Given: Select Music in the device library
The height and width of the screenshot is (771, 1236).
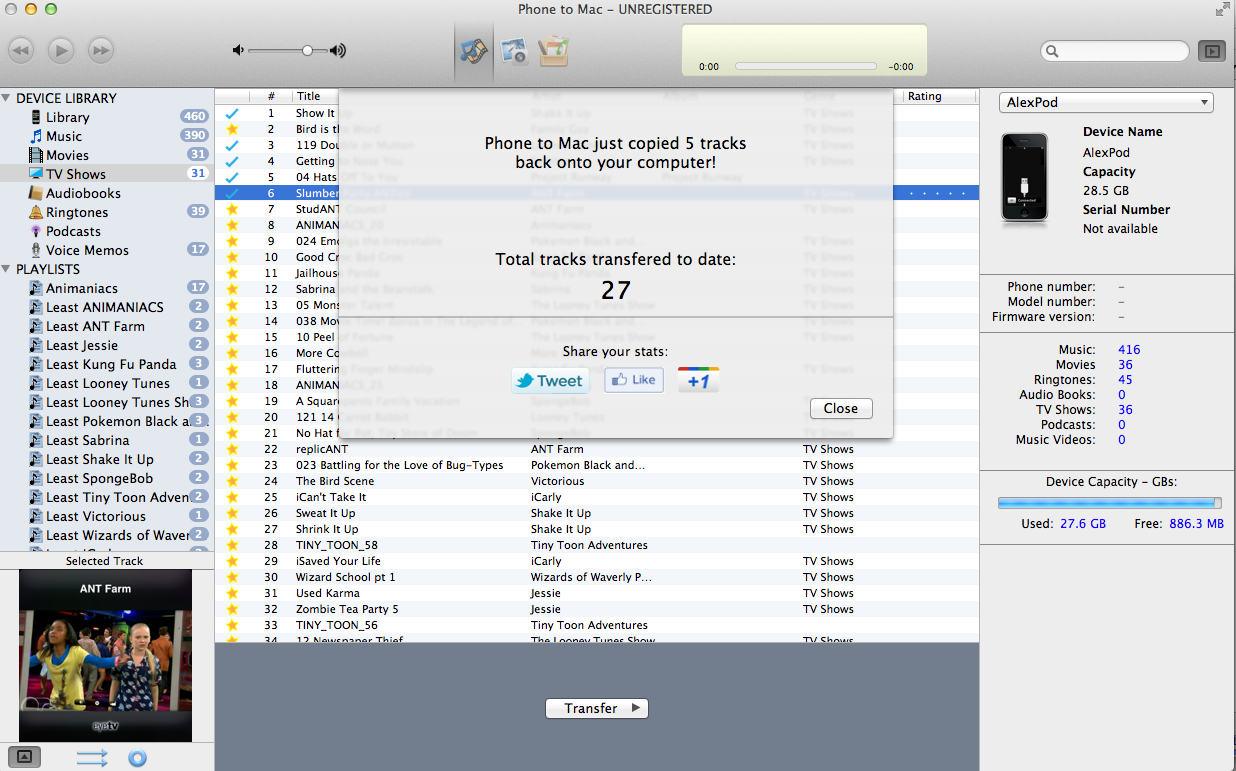Looking at the screenshot, I should click(x=64, y=136).
